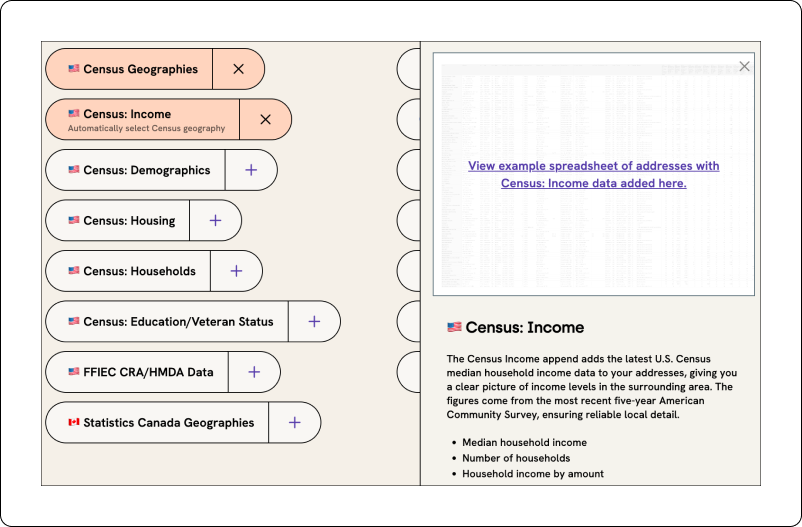Add Census: Housing with plus icon
802x527 pixels.
tap(215, 221)
